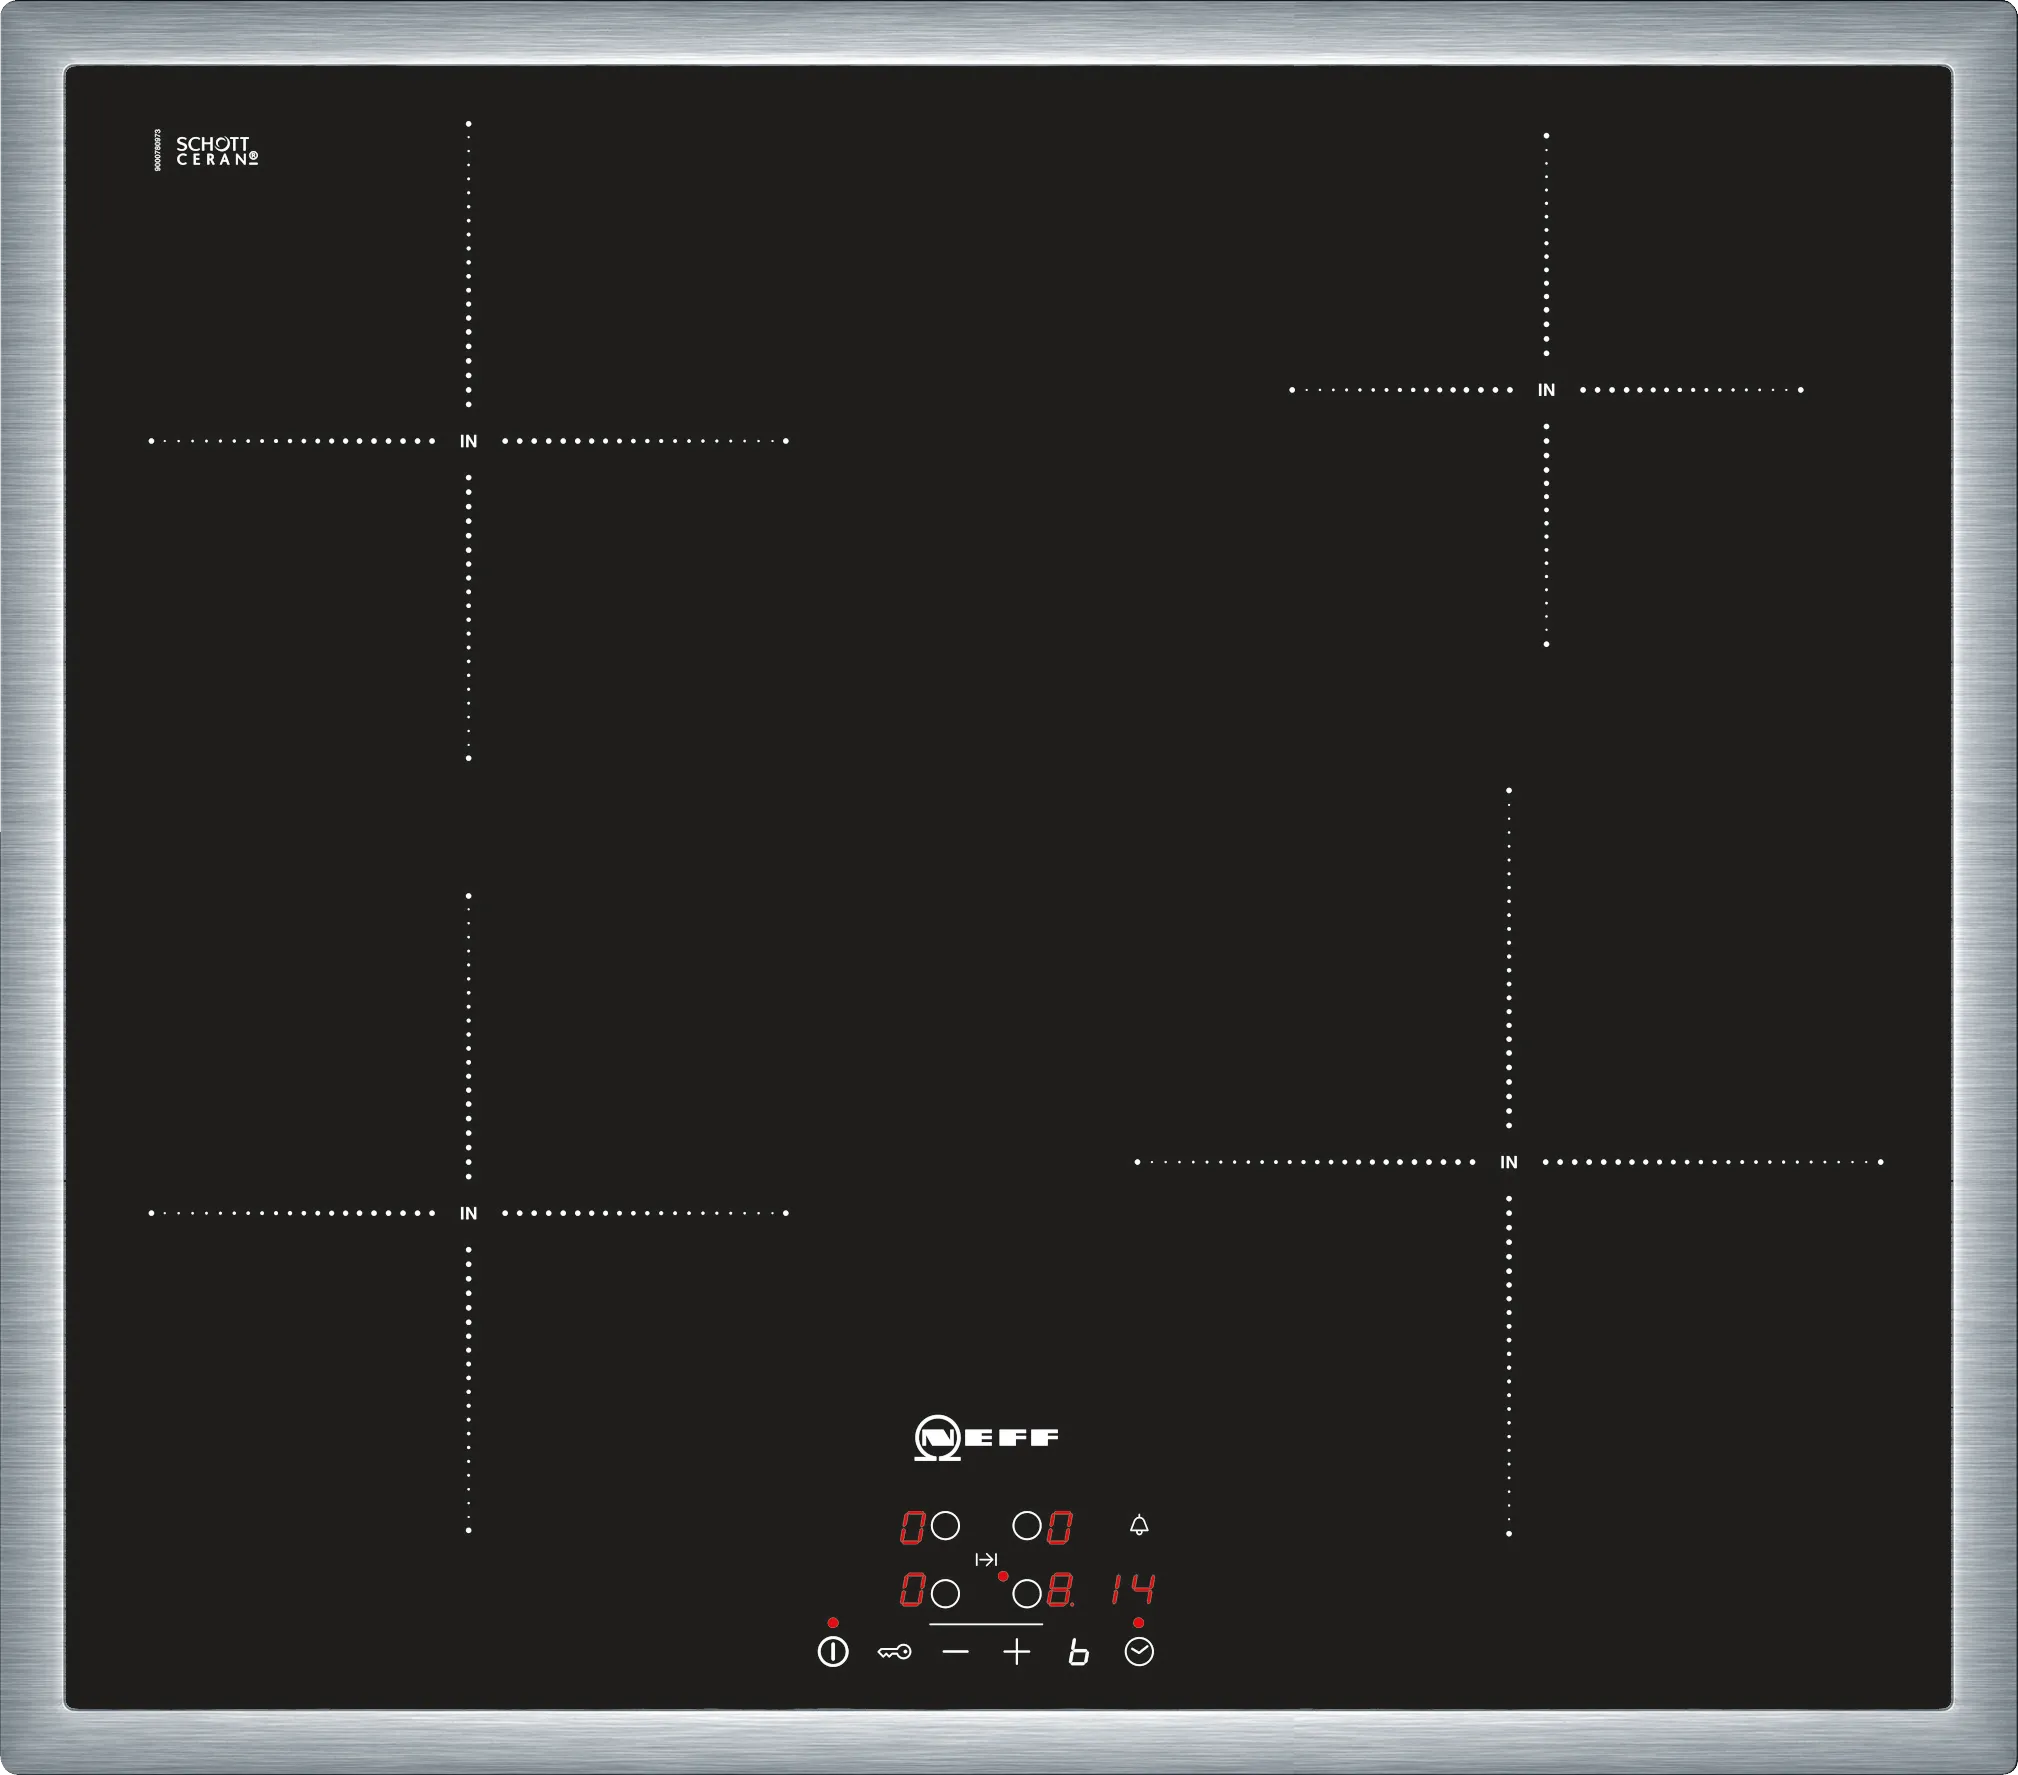Tap the SCHOTT CERAN logo
This screenshot has height=1775, width=2018.
coord(216,151)
